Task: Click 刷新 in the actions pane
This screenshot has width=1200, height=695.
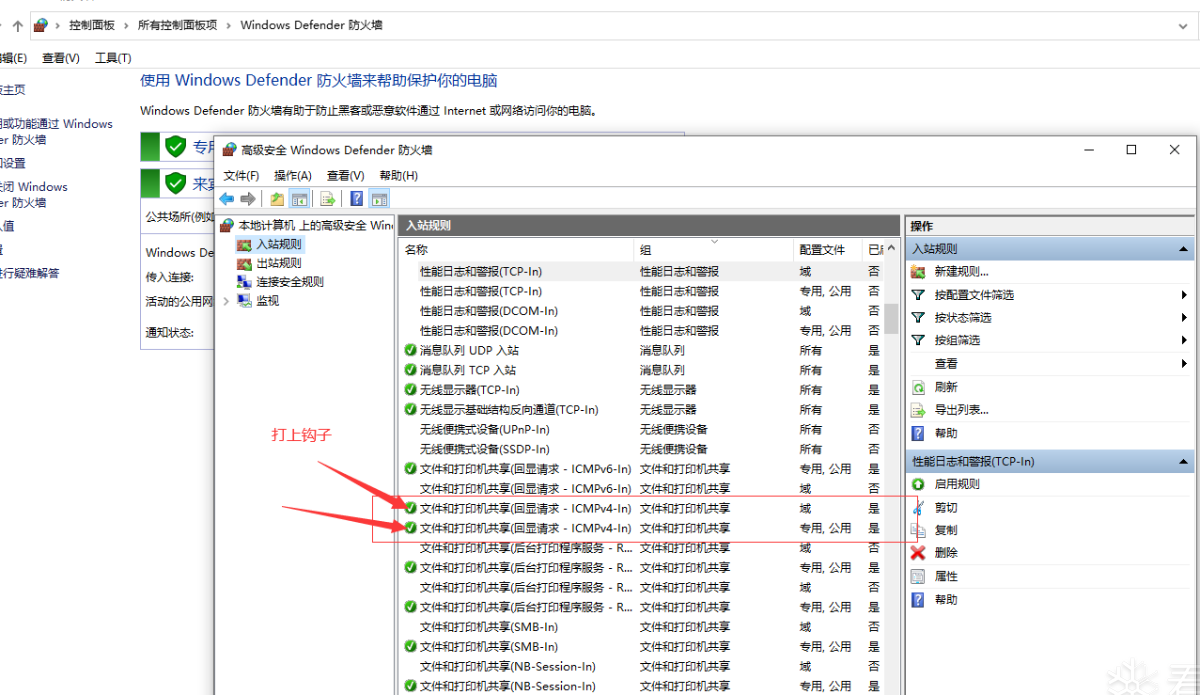Action: [946, 387]
